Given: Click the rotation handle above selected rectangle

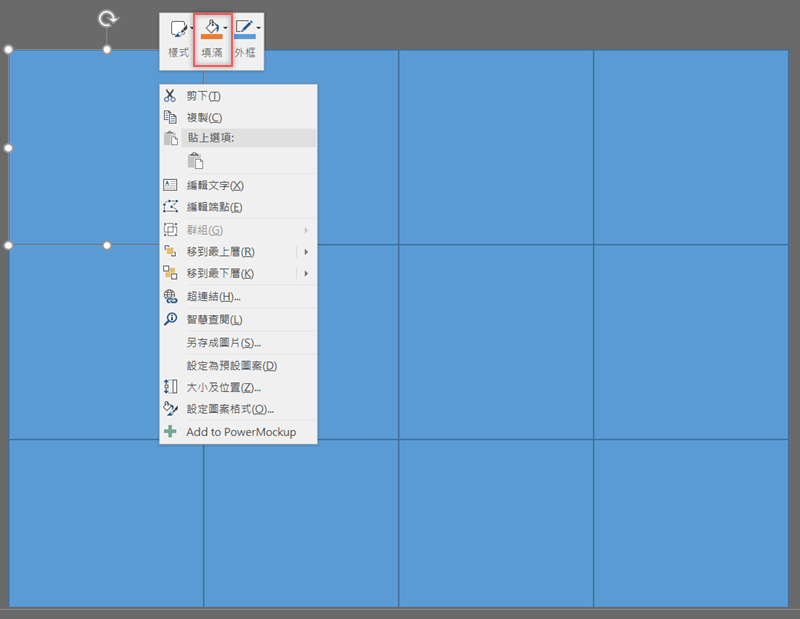Looking at the screenshot, I should click(x=107, y=19).
